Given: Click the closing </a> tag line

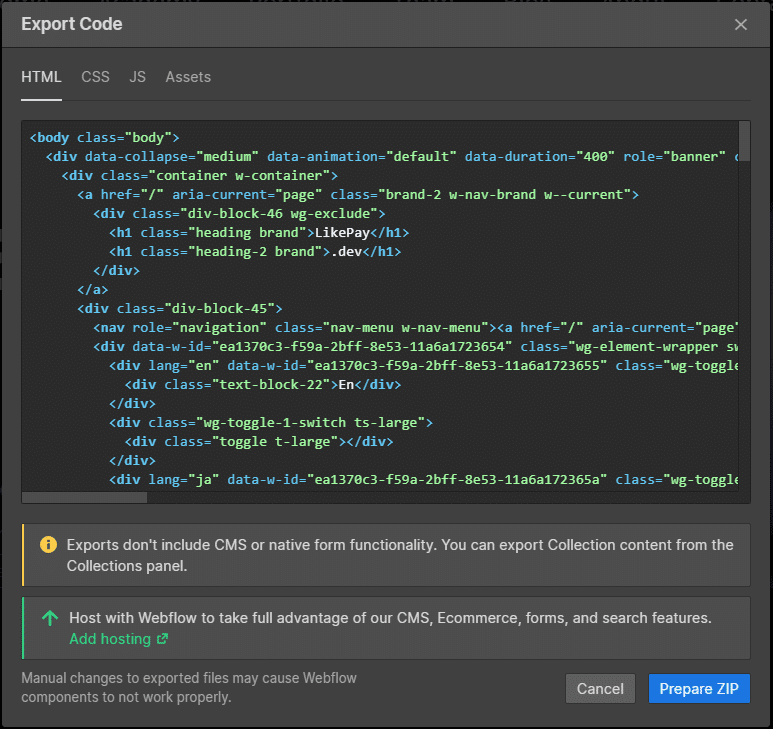Looking at the screenshot, I should pos(93,289).
